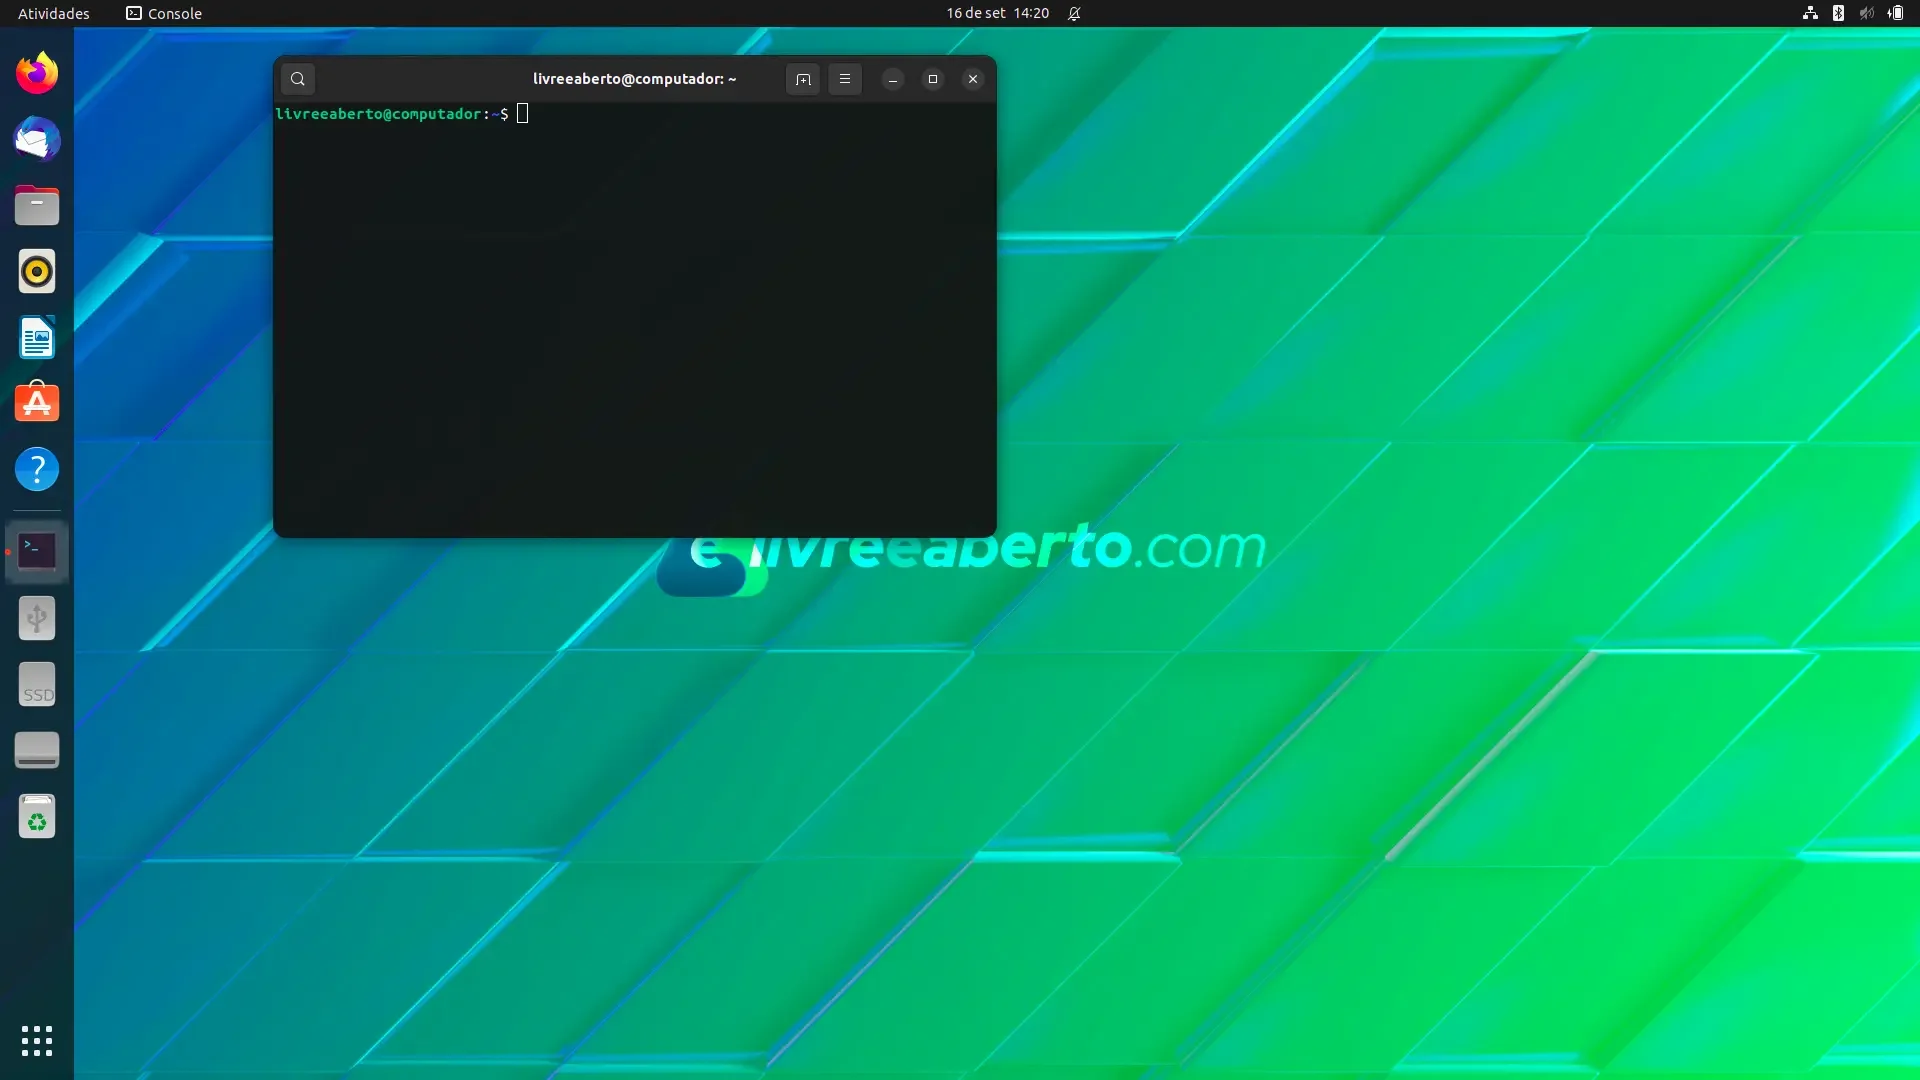This screenshot has height=1080, width=1920.
Task: Open the SSD volume in dock
Action: 37,684
